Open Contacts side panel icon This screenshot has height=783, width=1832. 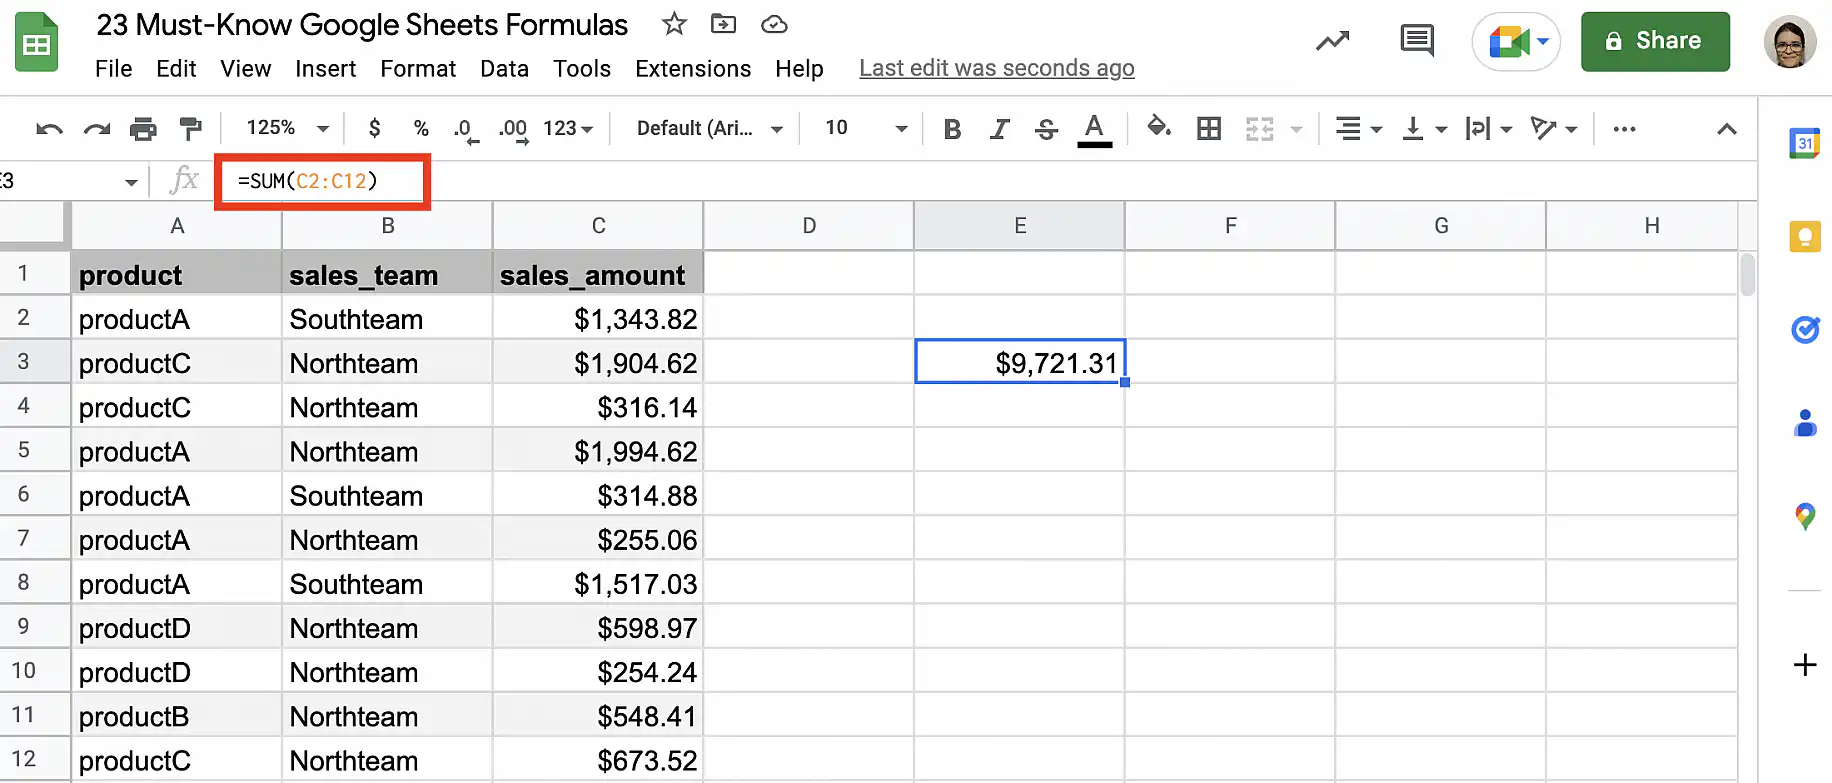(1805, 423)
